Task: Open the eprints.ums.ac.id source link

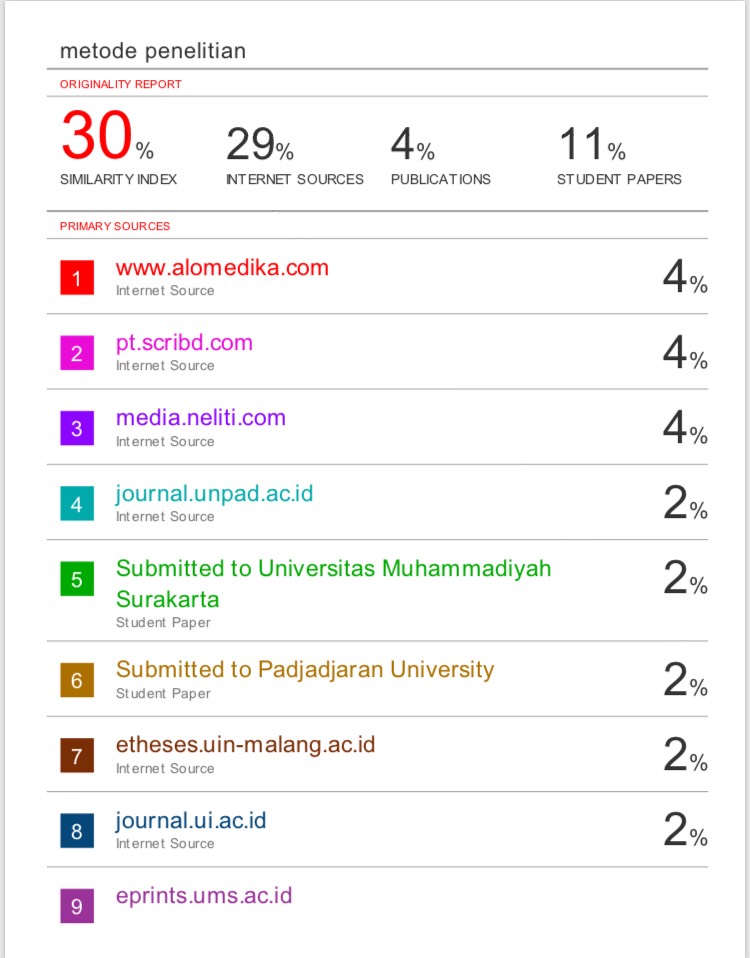Action: (204, 896)
